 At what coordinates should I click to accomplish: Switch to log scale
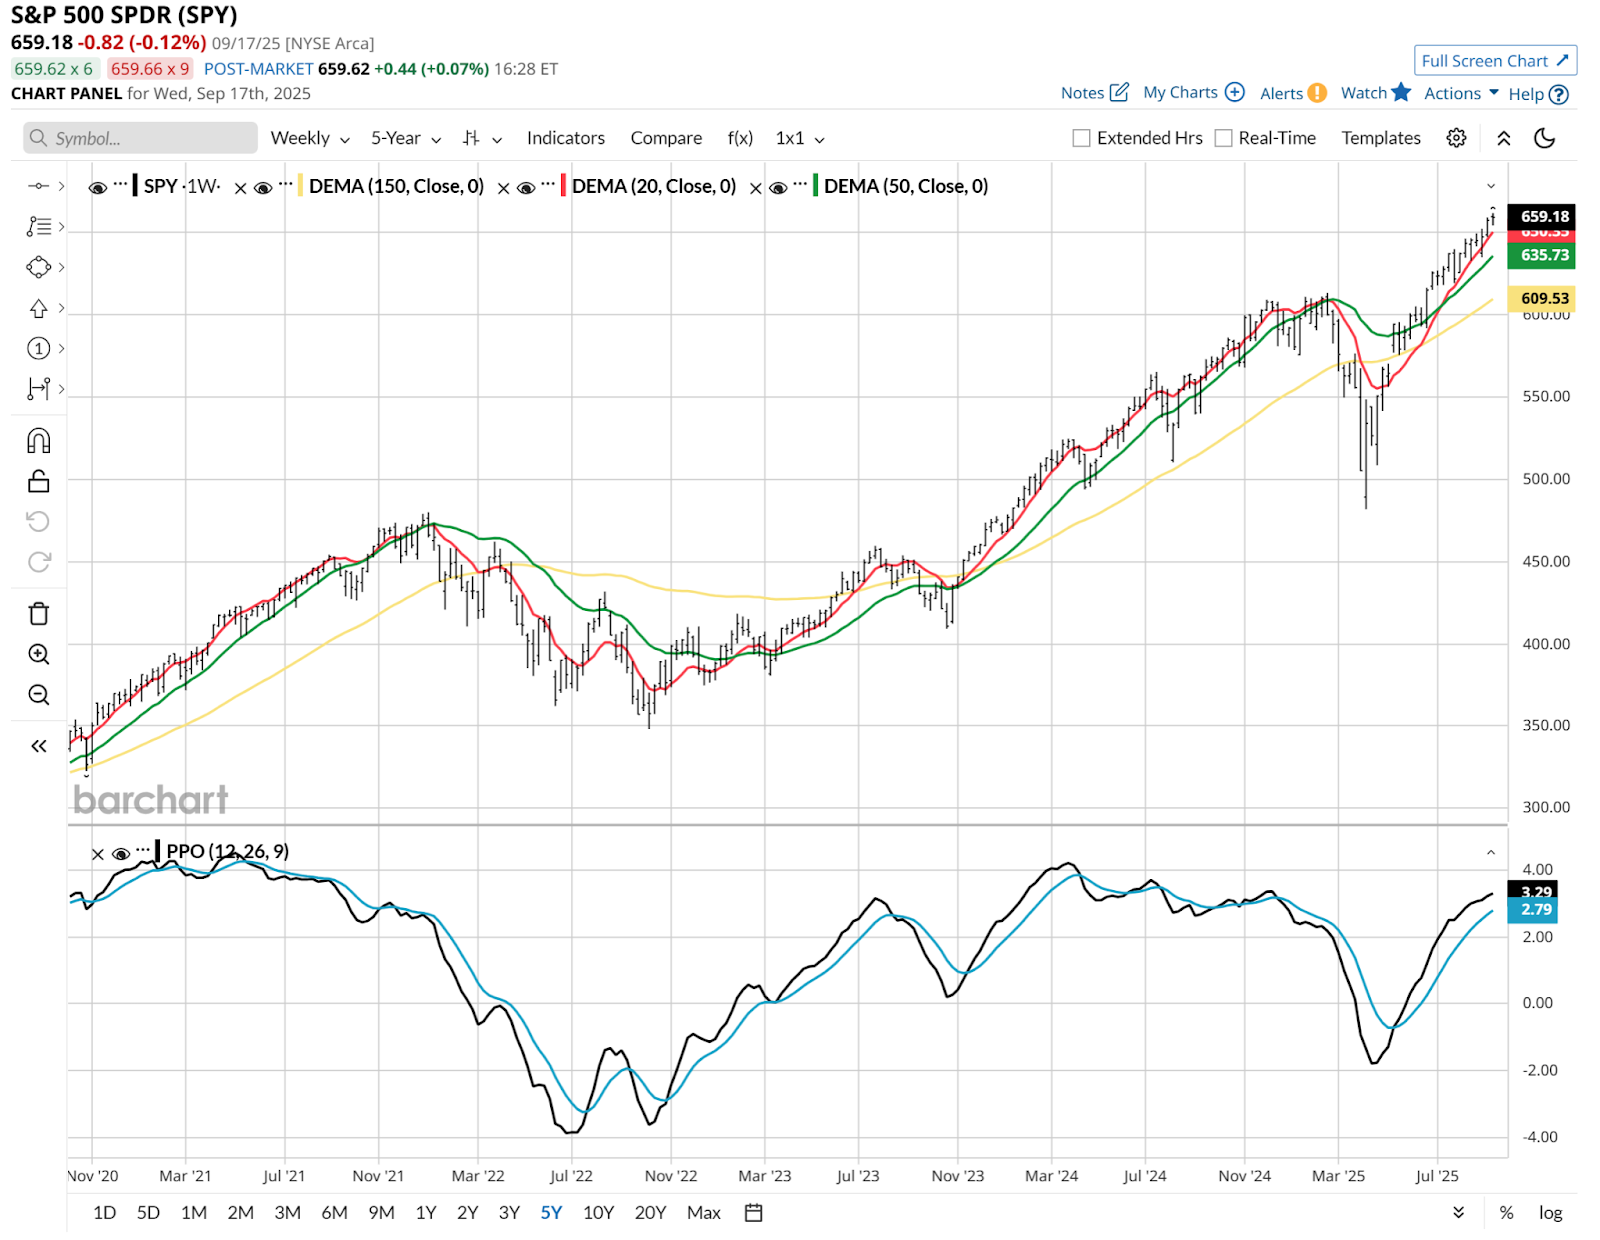pyautogui.click(x=1550, y=1213)
